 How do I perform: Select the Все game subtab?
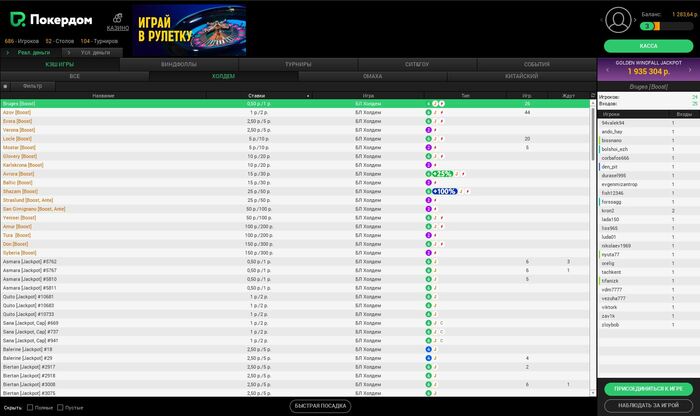(75, 76)
